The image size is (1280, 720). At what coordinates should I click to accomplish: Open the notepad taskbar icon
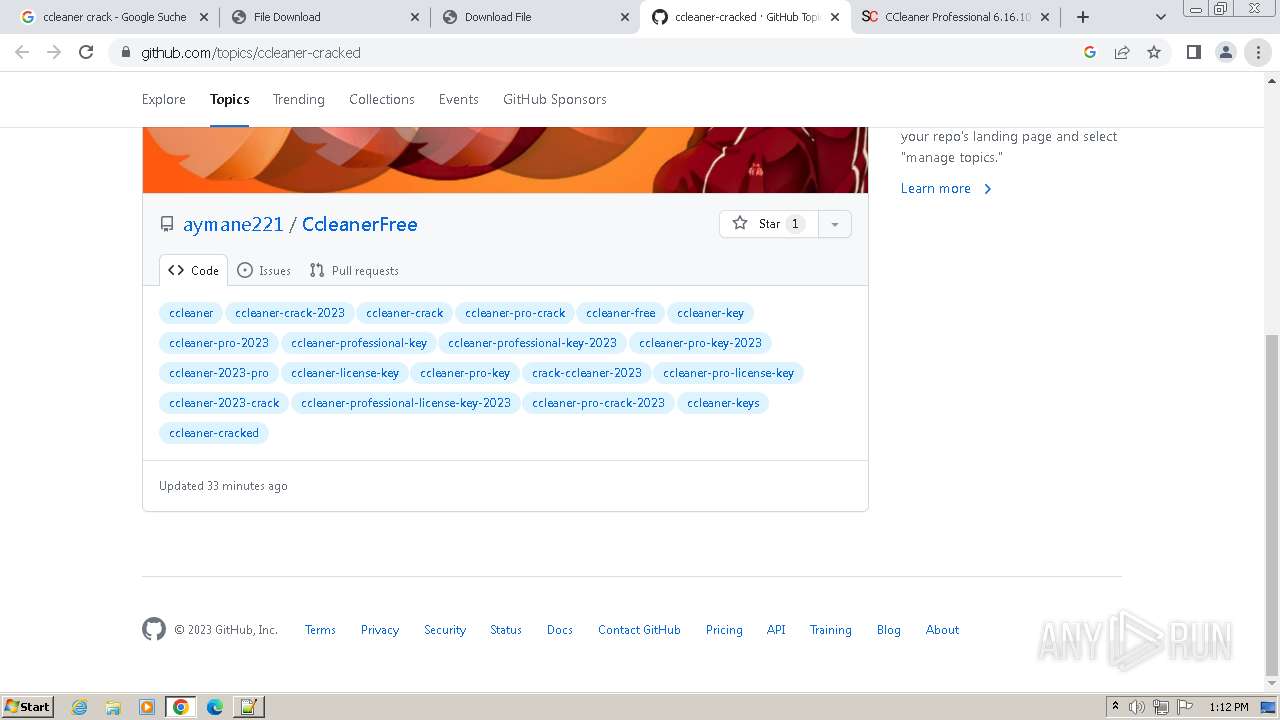tap(248, 707)
